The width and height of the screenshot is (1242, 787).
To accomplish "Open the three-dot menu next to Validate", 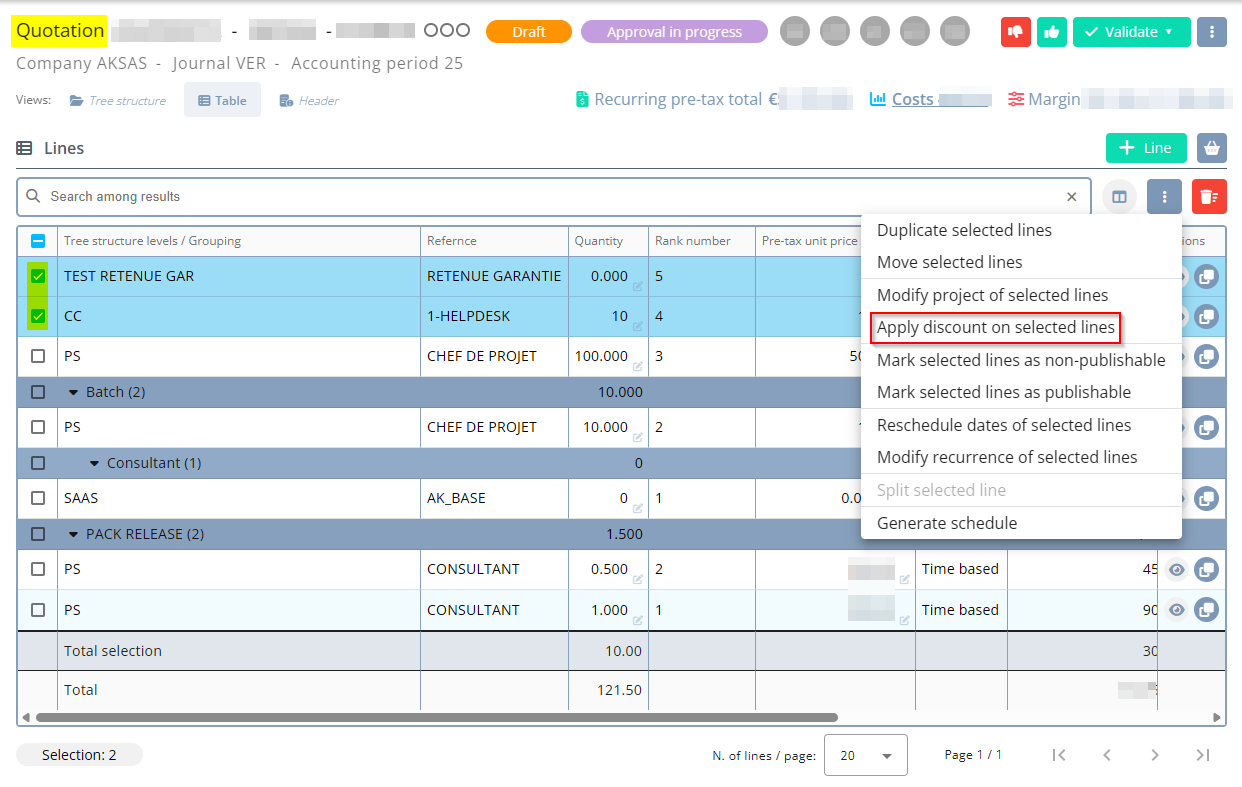I will coord(1211,32).
